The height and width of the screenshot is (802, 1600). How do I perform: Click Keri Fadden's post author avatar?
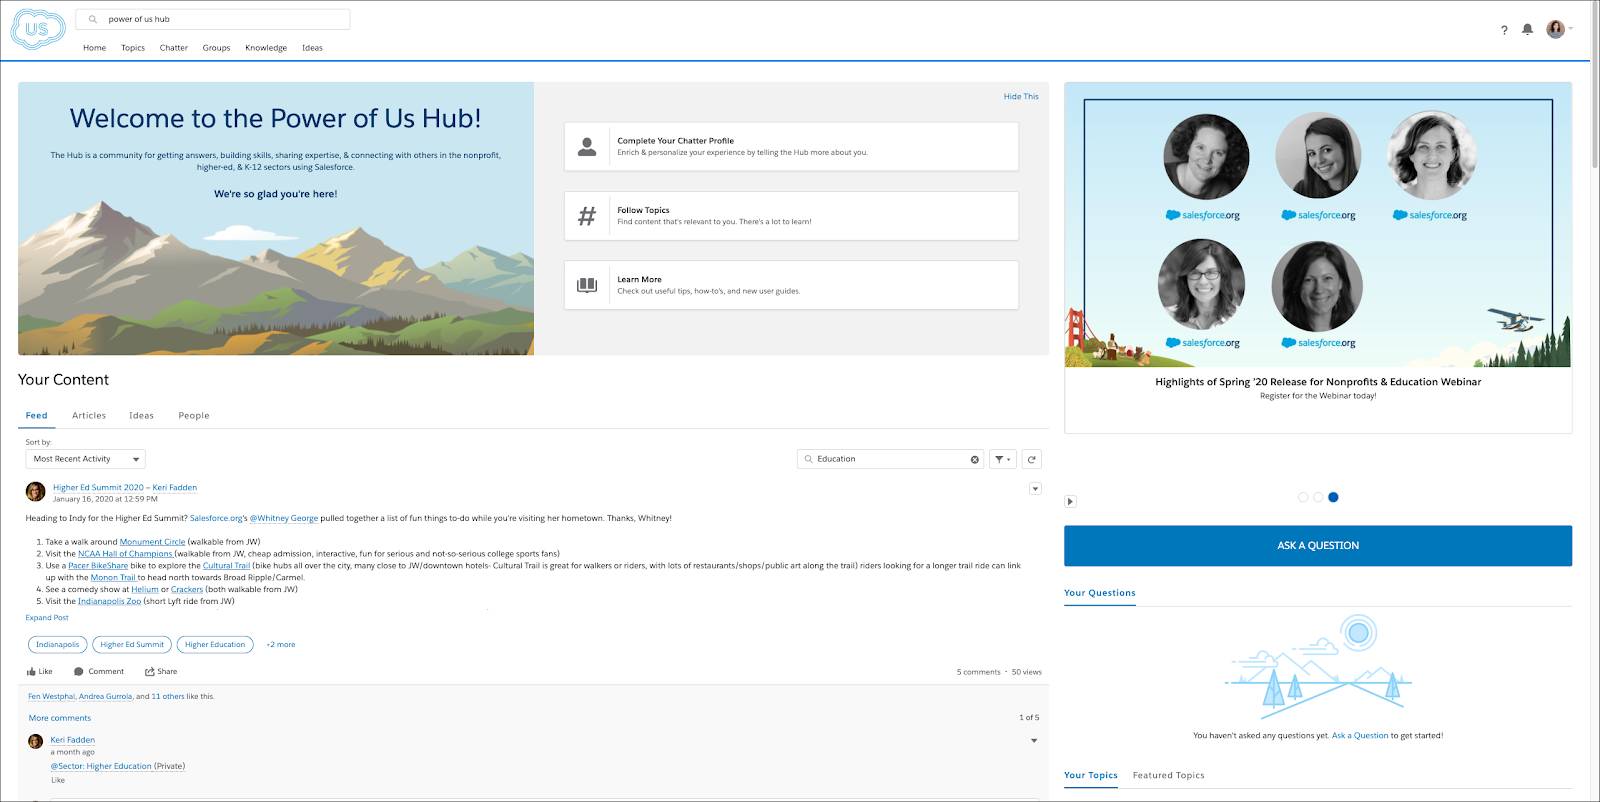tap(35, 491)
